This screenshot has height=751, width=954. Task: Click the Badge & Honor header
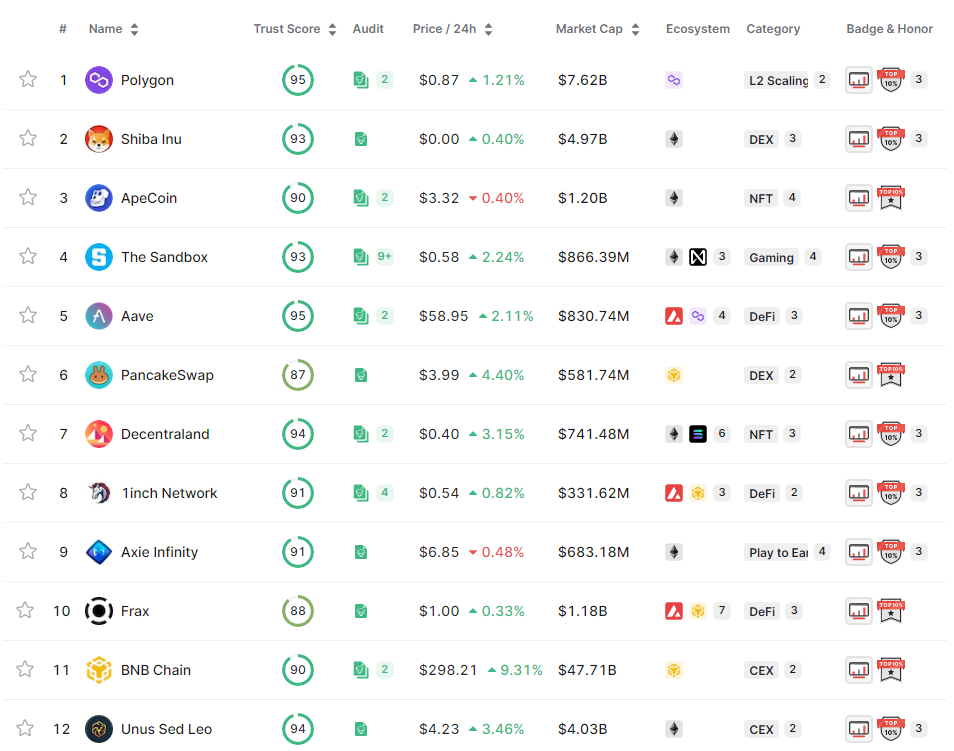click(x=889, y=29)
